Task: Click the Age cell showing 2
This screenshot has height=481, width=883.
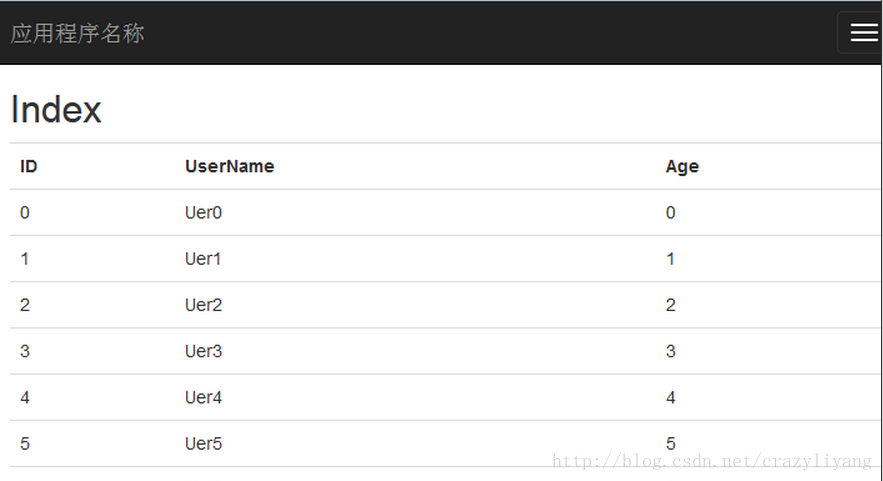Action: point(670,305)
